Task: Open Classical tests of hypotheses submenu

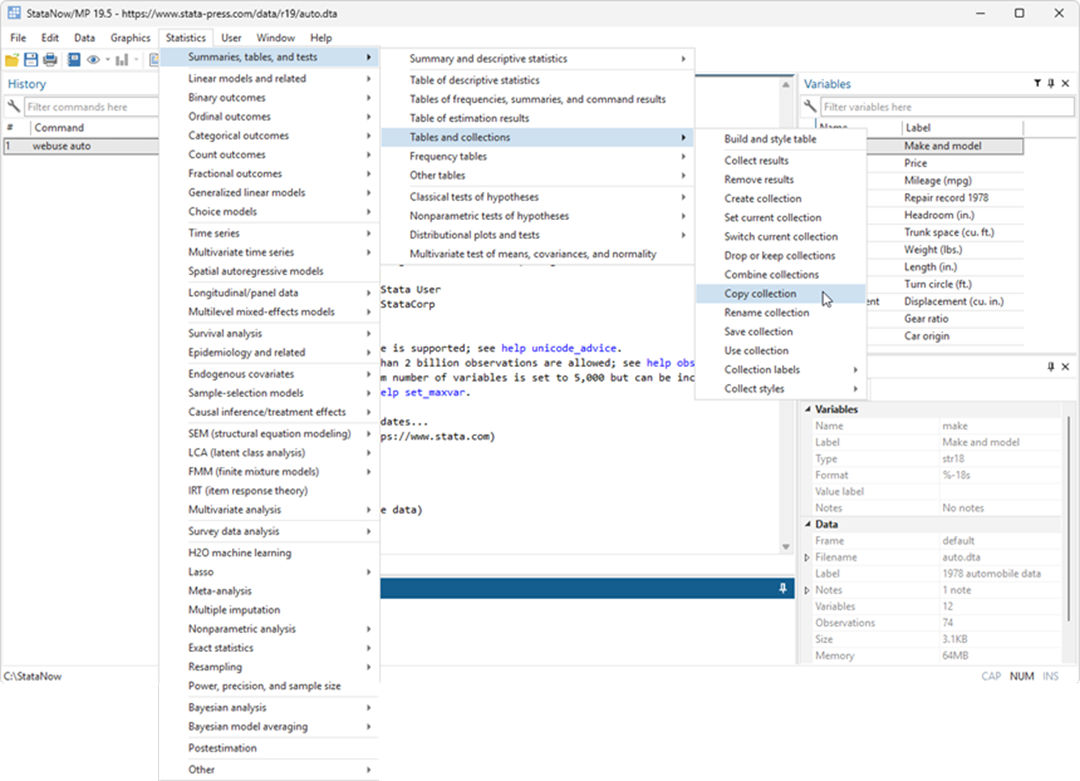Action: (x=537, y=197)
